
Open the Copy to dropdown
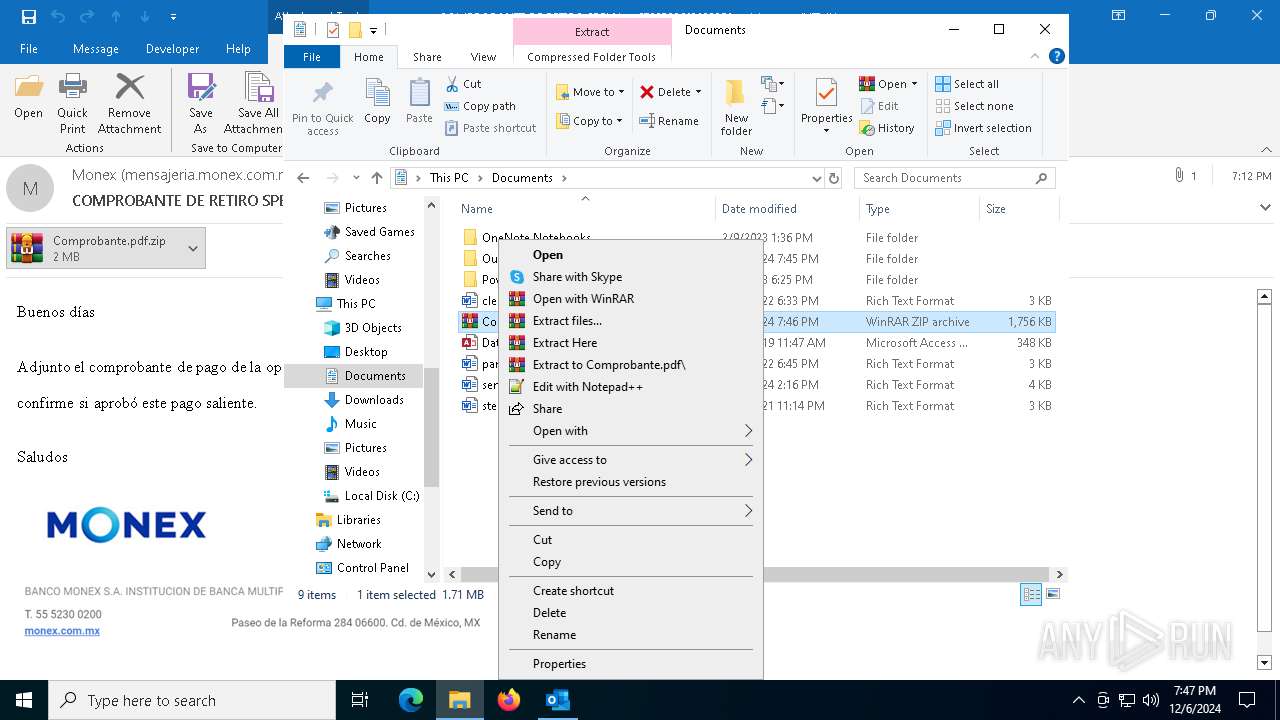590,121
